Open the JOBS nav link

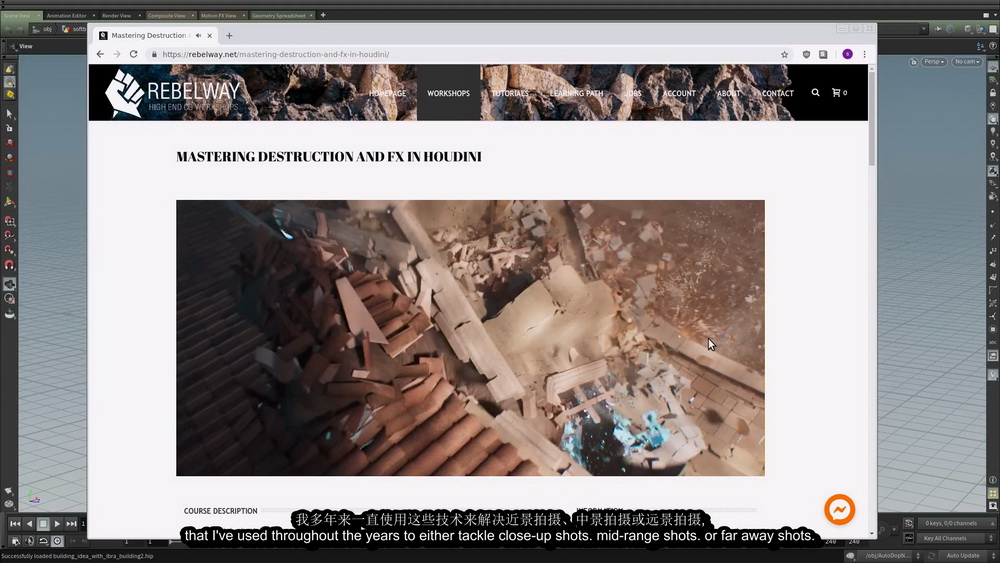(633, 93)
